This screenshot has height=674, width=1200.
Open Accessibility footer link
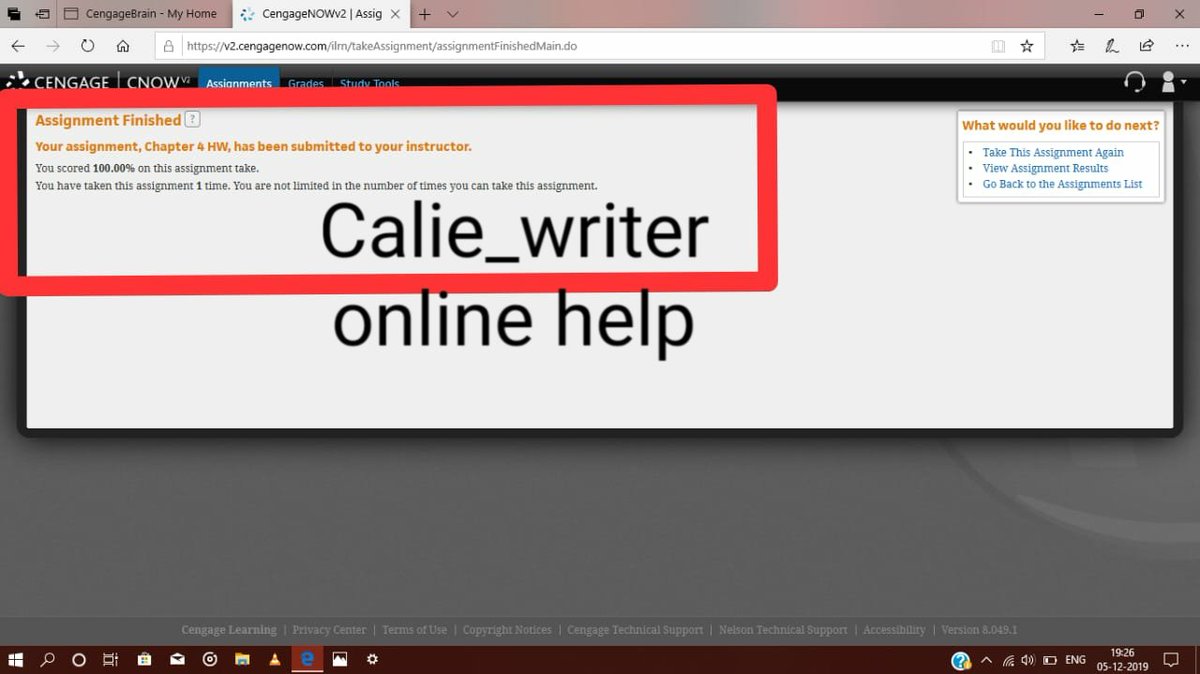pyautogui.click(x=894, y=630)
